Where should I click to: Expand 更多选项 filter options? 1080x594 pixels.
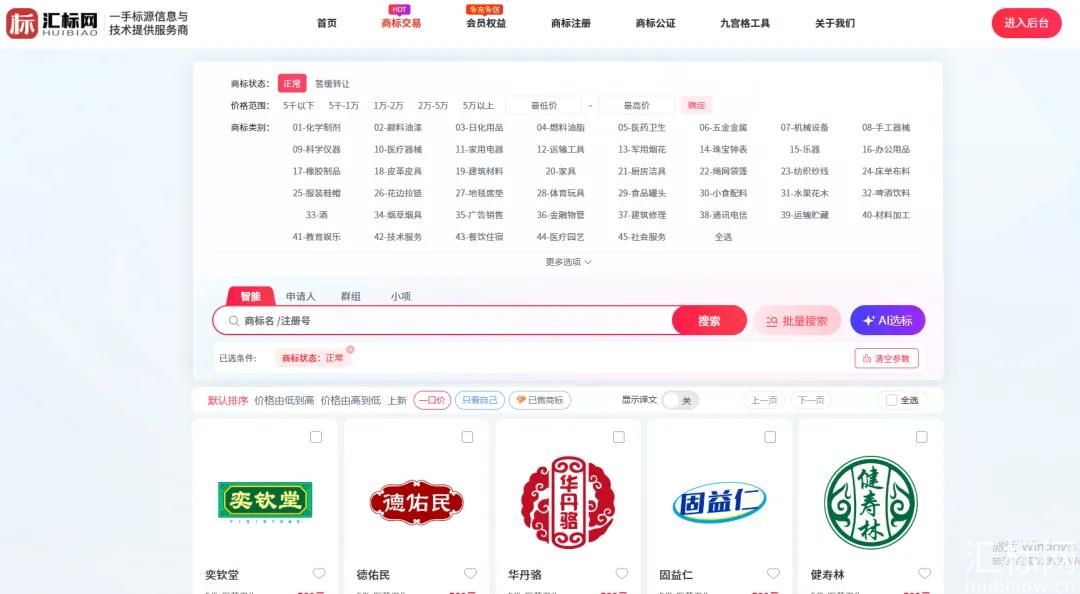pos(568,262)
